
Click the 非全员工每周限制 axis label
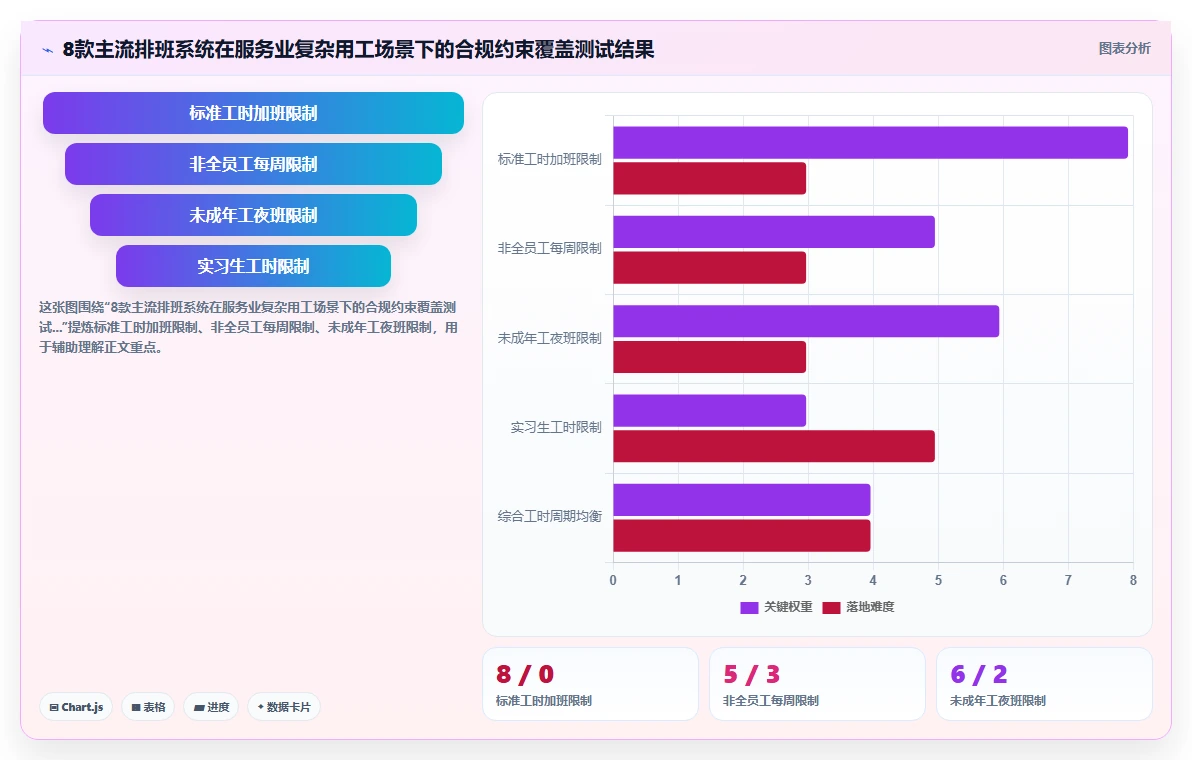[550, 249]
